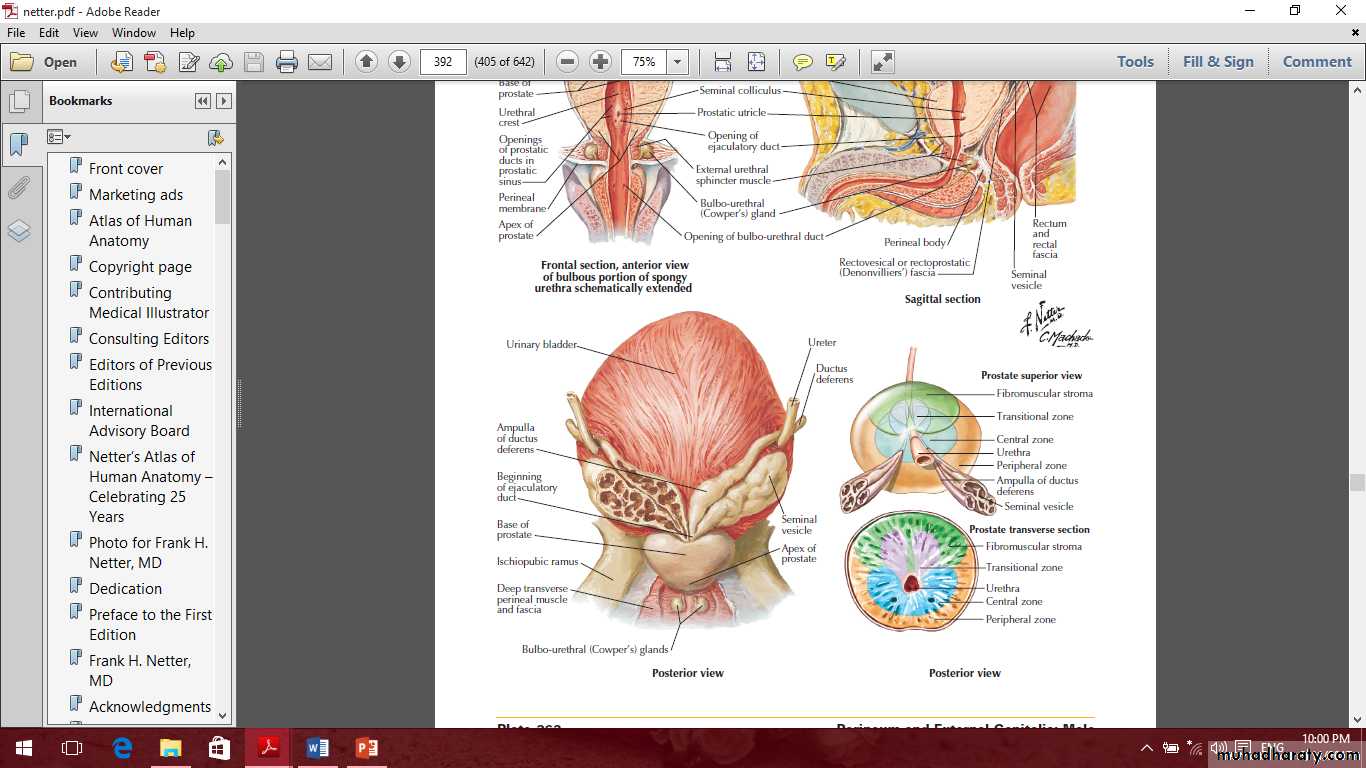Open the Attachments paperclip panel
Viewport: 1366px width, 768px height.
point(19,188)
